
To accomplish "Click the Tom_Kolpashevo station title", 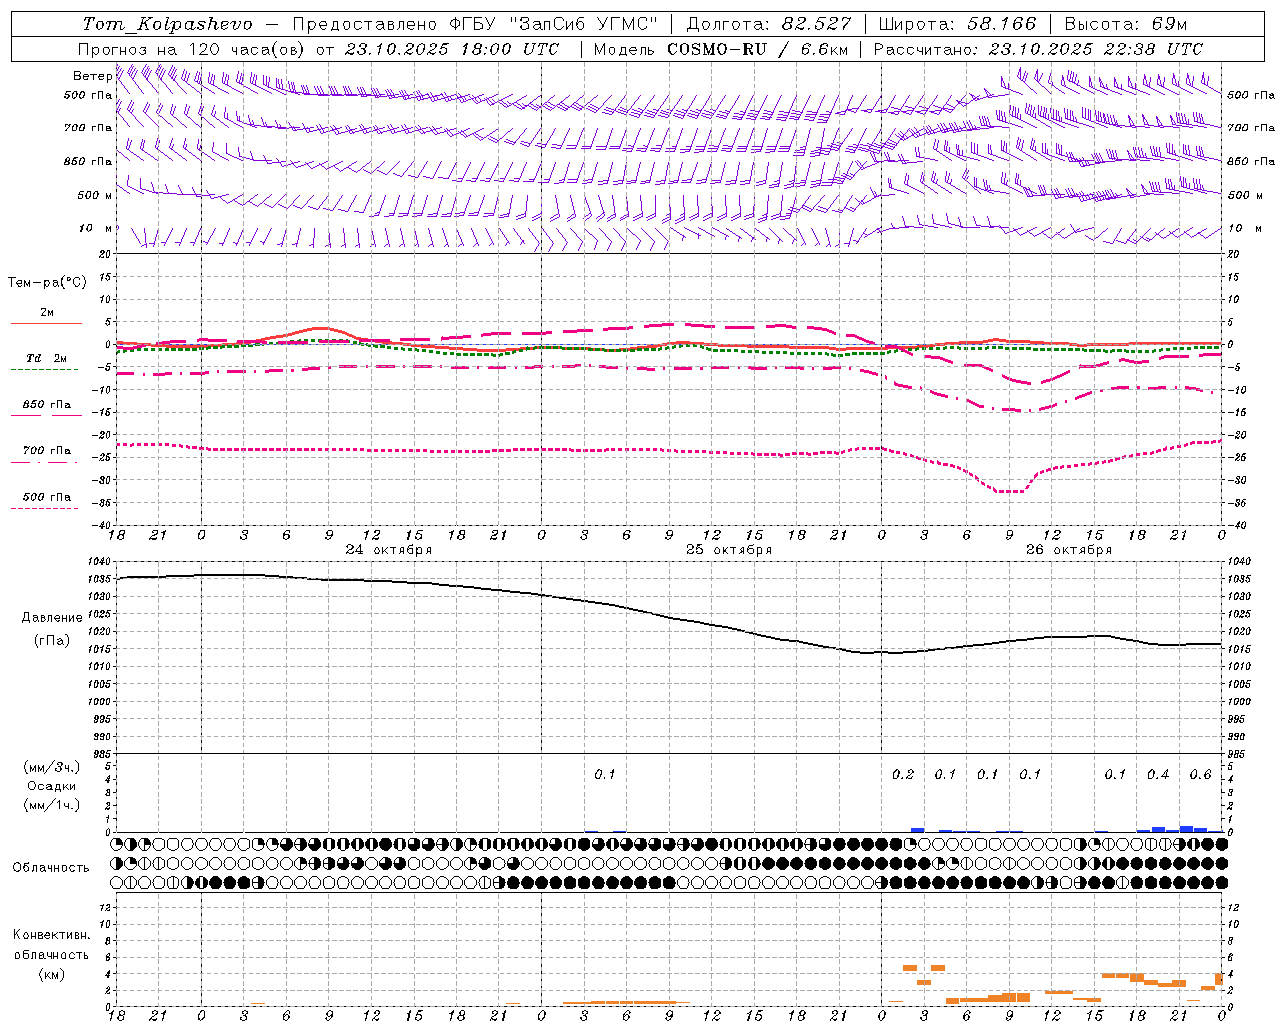I will [167, 24].
